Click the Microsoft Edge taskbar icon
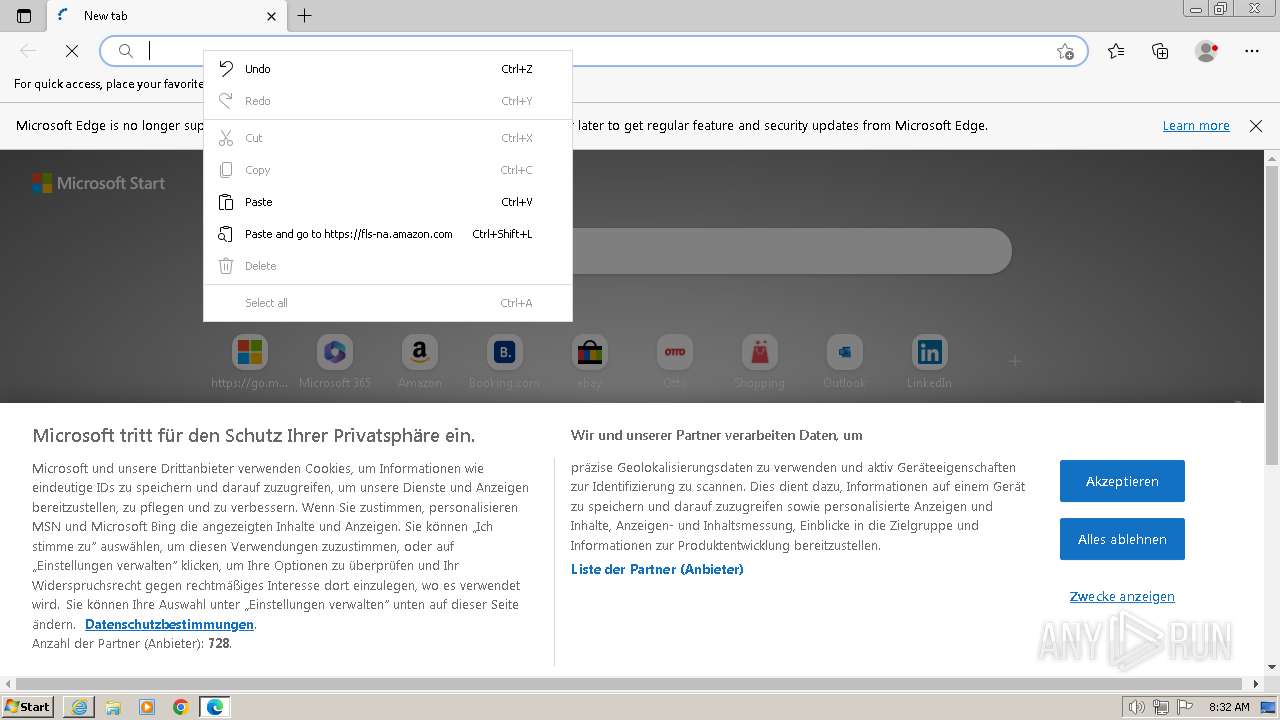The width and height of the screenshot is (1280, 720). point(215,707)
